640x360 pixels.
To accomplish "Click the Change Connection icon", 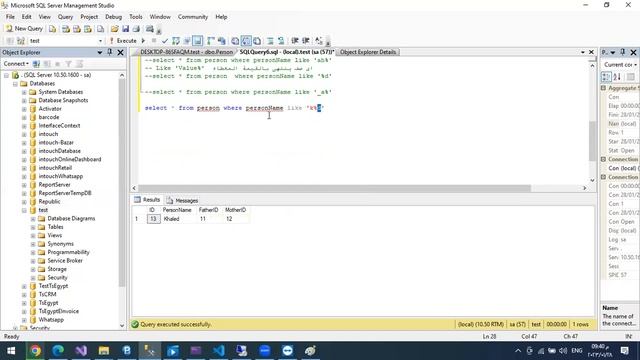I will [x=21, y=41].
